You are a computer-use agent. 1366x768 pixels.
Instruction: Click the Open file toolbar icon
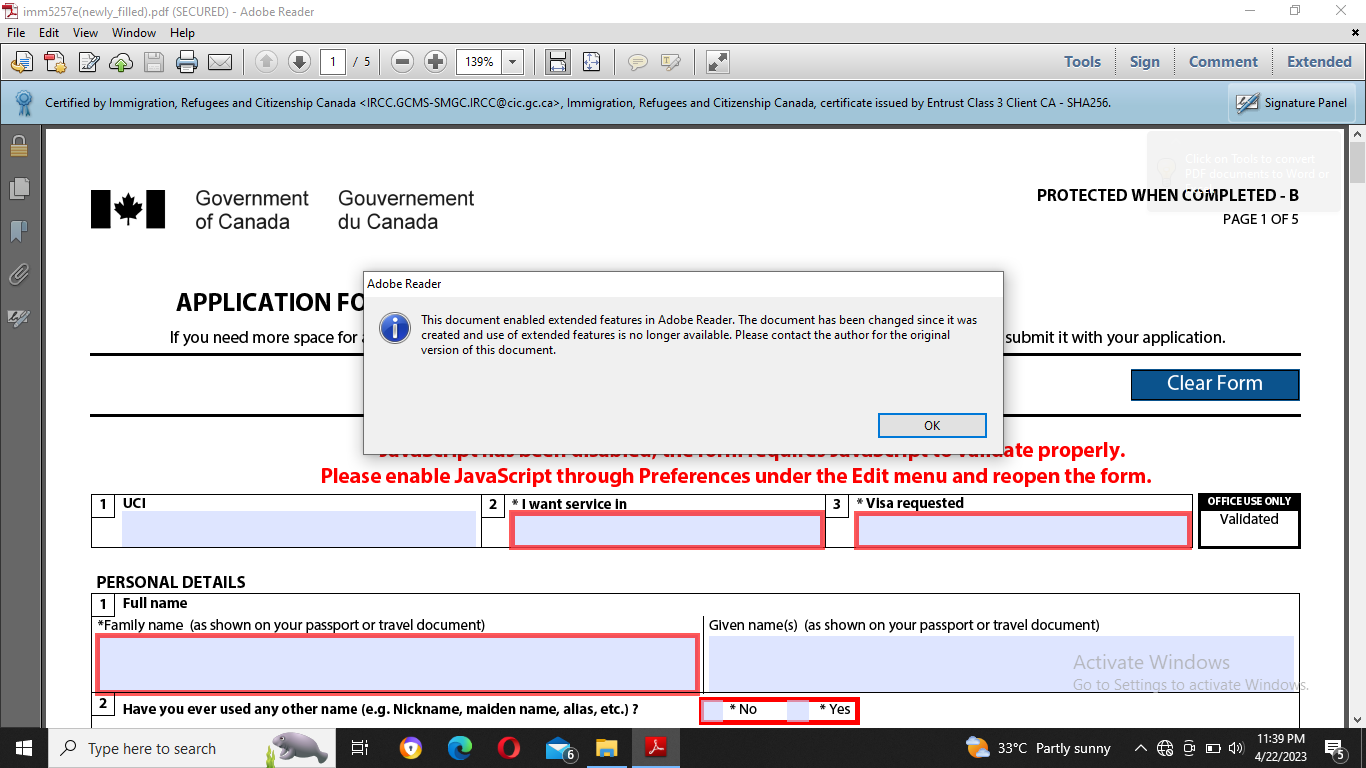click(x=21, y=62)
